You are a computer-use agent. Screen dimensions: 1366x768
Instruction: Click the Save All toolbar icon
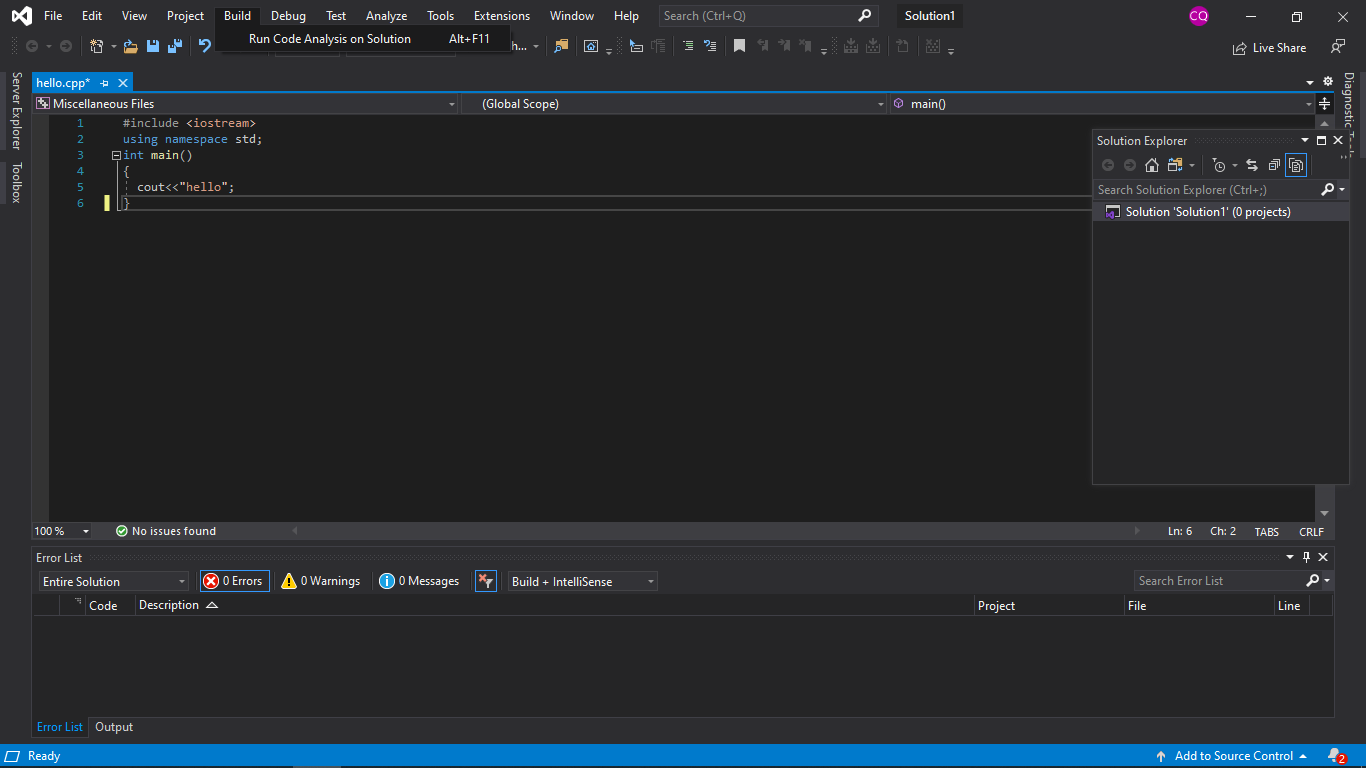coord(175,46)
